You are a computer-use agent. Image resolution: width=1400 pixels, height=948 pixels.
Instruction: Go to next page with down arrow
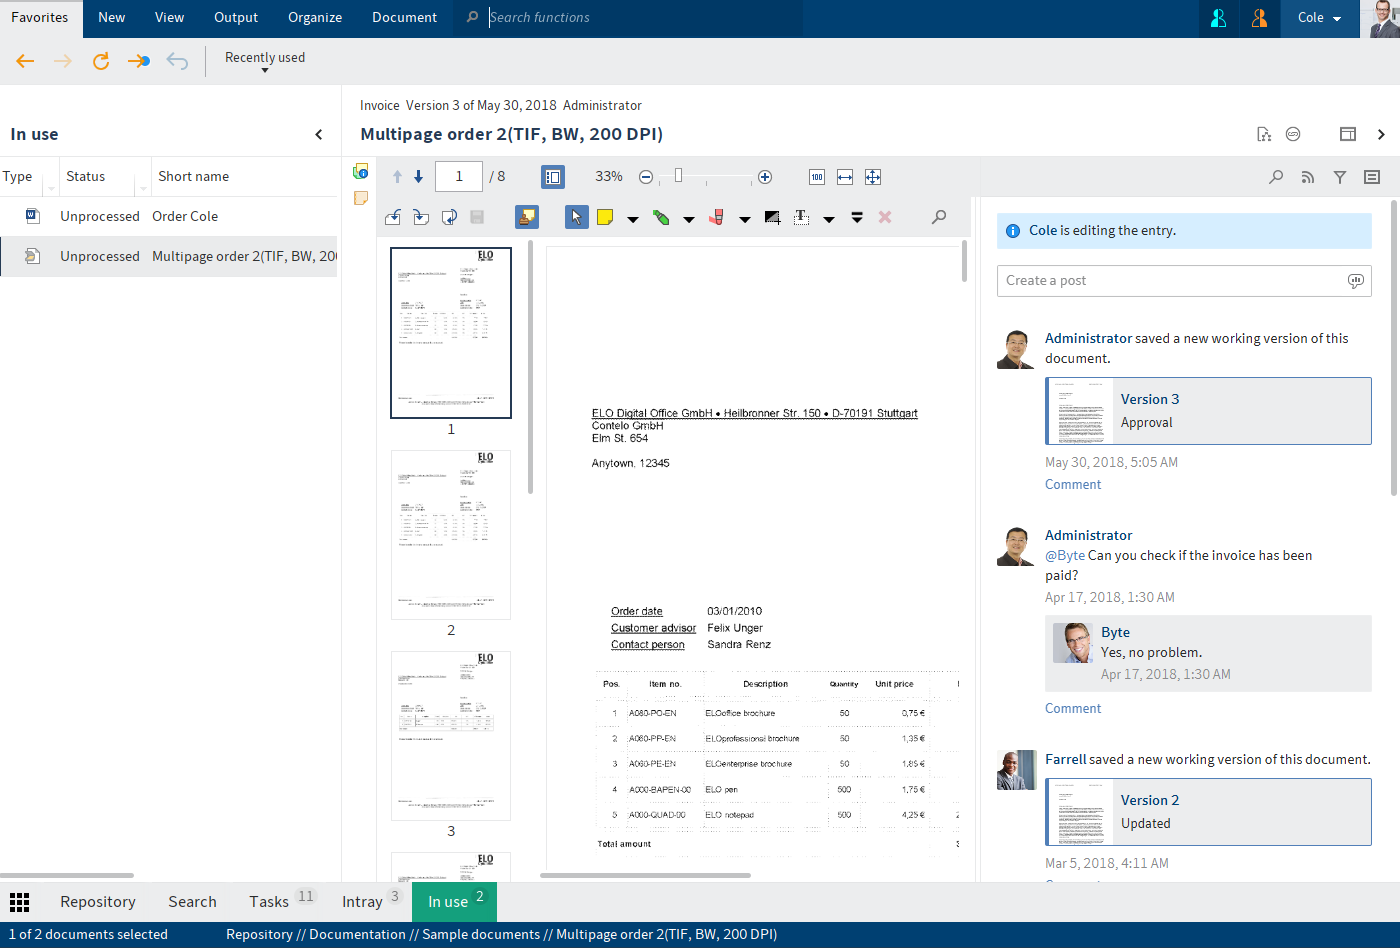(x=418, y=177)
